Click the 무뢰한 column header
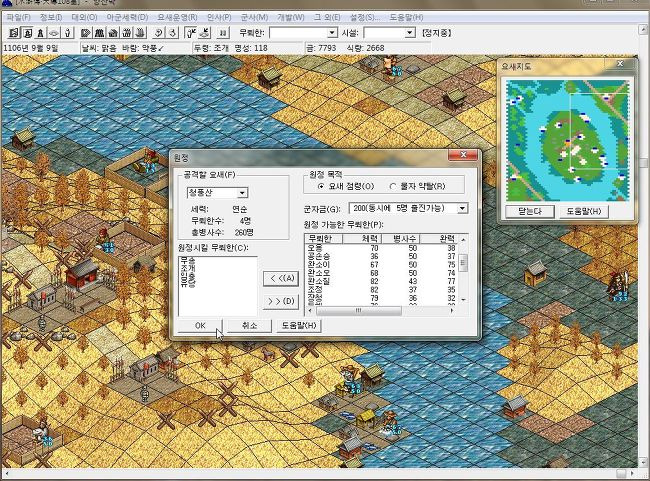 coord(323,238)
